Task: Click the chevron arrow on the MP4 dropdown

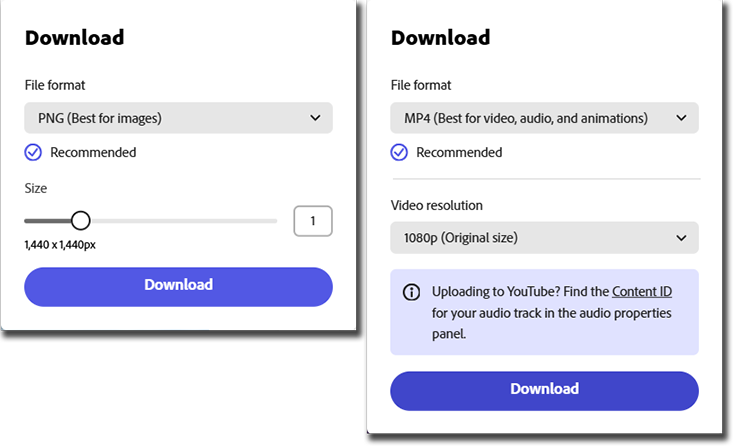Action: pyautogui.click(x=681, y=118)
